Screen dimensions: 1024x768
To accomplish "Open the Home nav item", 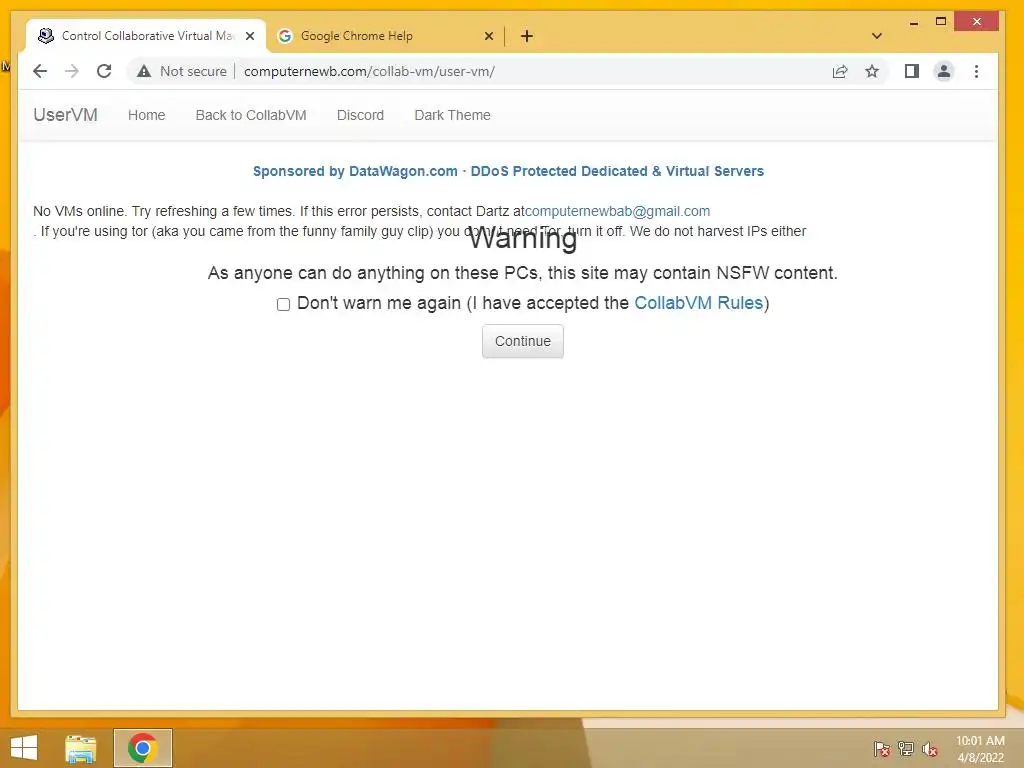I will [146, 115].
